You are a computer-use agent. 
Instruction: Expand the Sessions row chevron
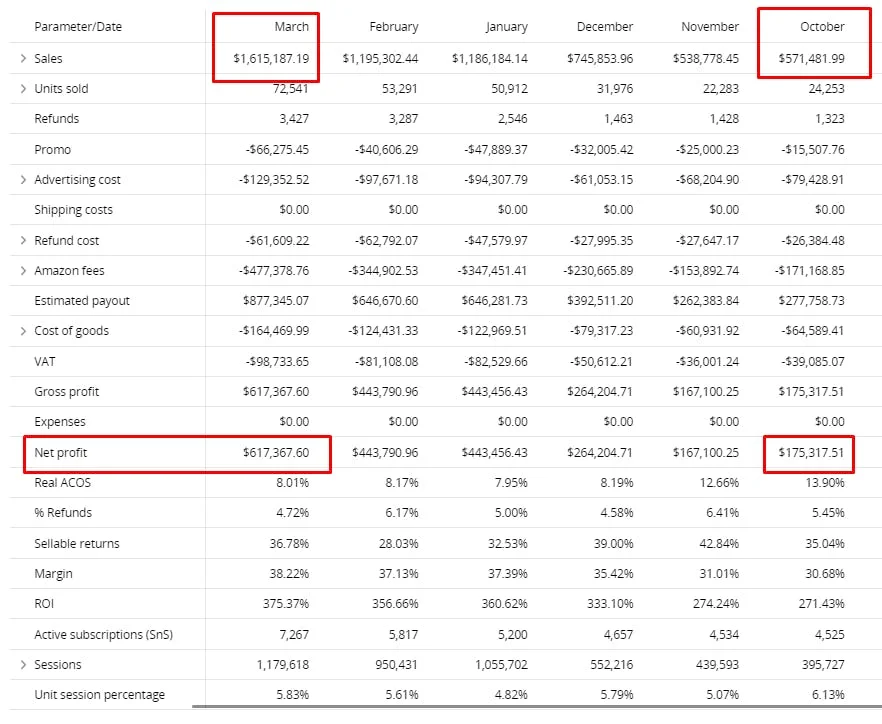point(23,664)
